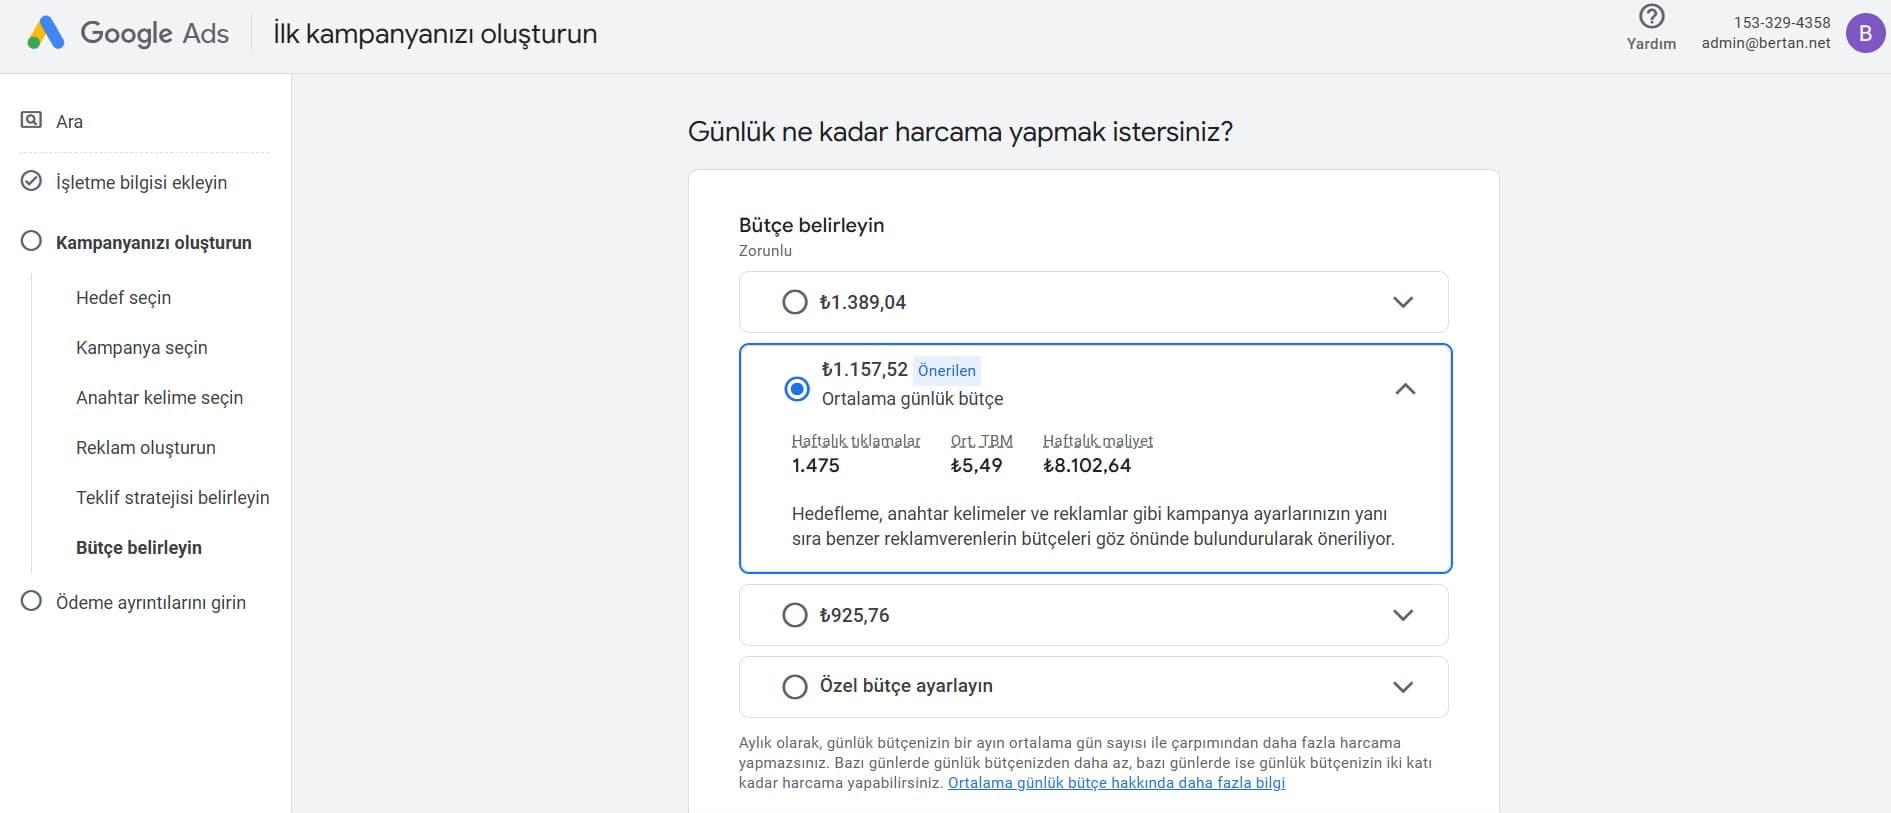
Task: Click the Haftalık tıklamalar label
Action: click(856, 441)
